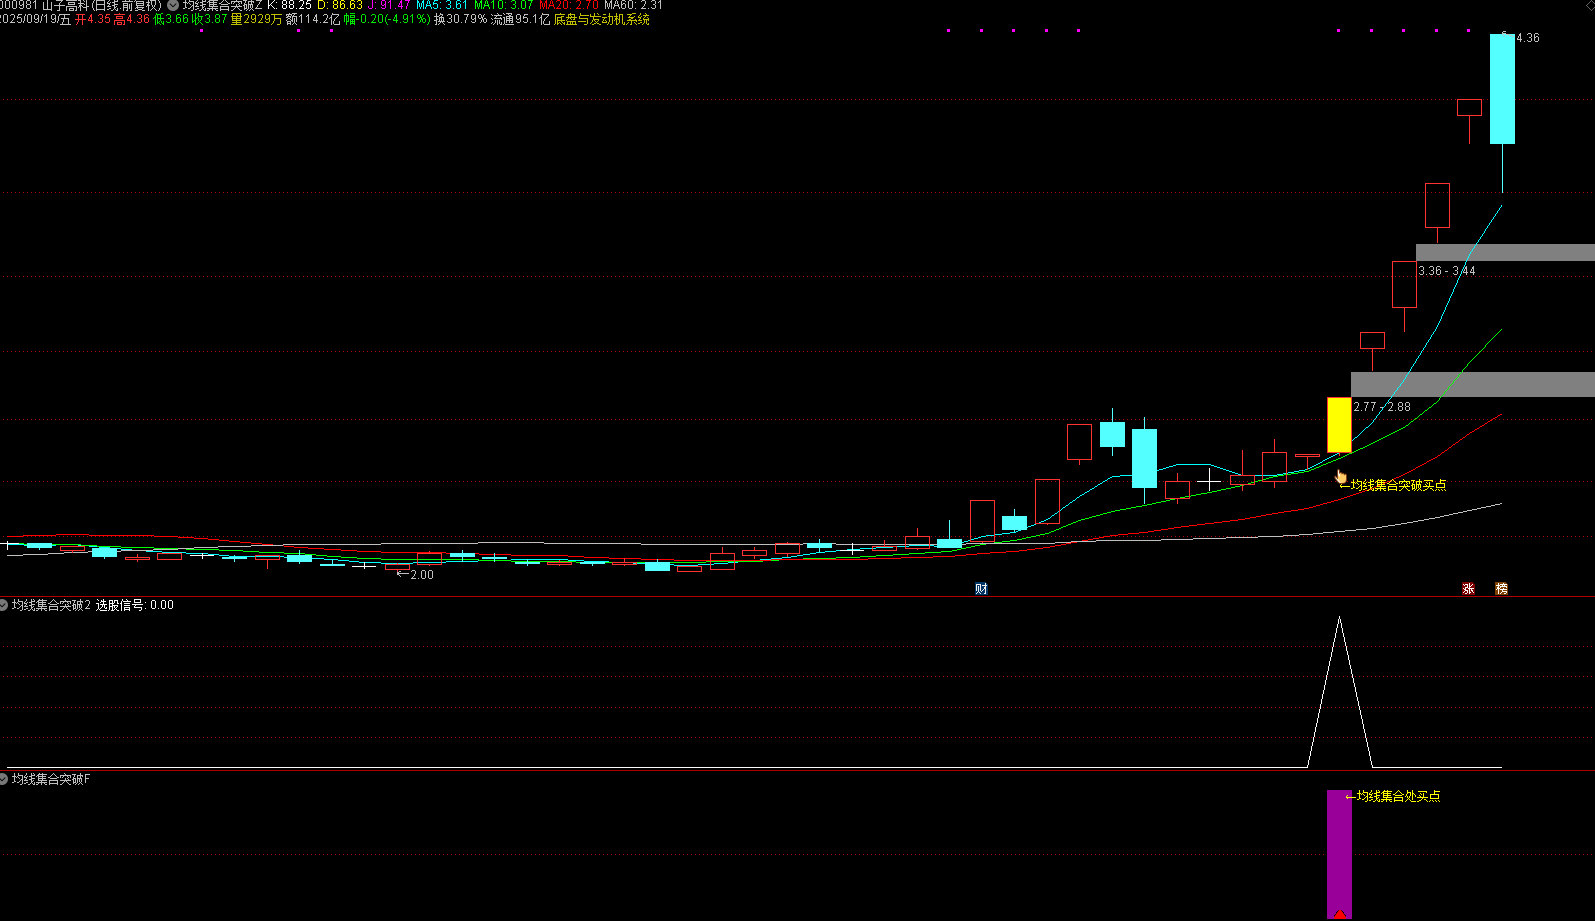Click the gray 2.77-2.88 gap band
The image size is (1595, 921).
point(1472,384)
